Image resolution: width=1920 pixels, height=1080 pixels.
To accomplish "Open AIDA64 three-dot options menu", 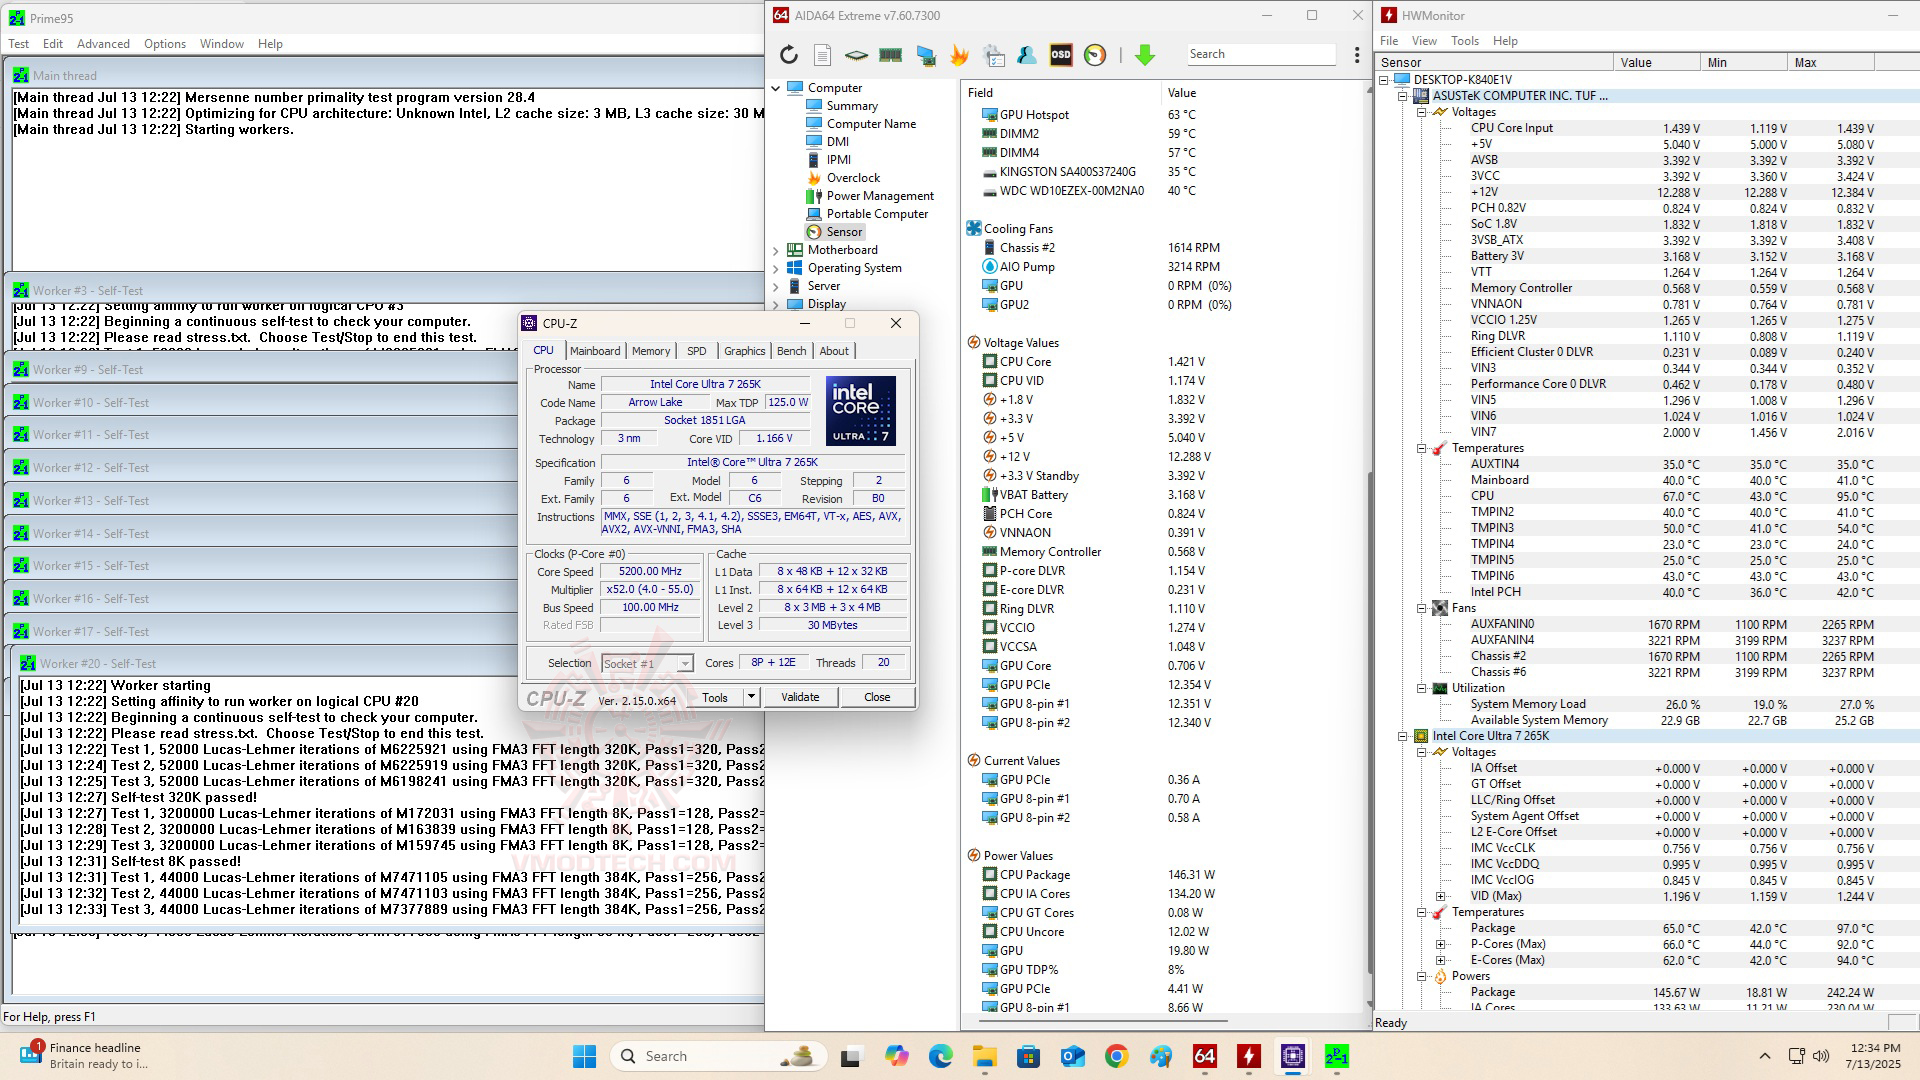I will click(x=1356, y=55).
